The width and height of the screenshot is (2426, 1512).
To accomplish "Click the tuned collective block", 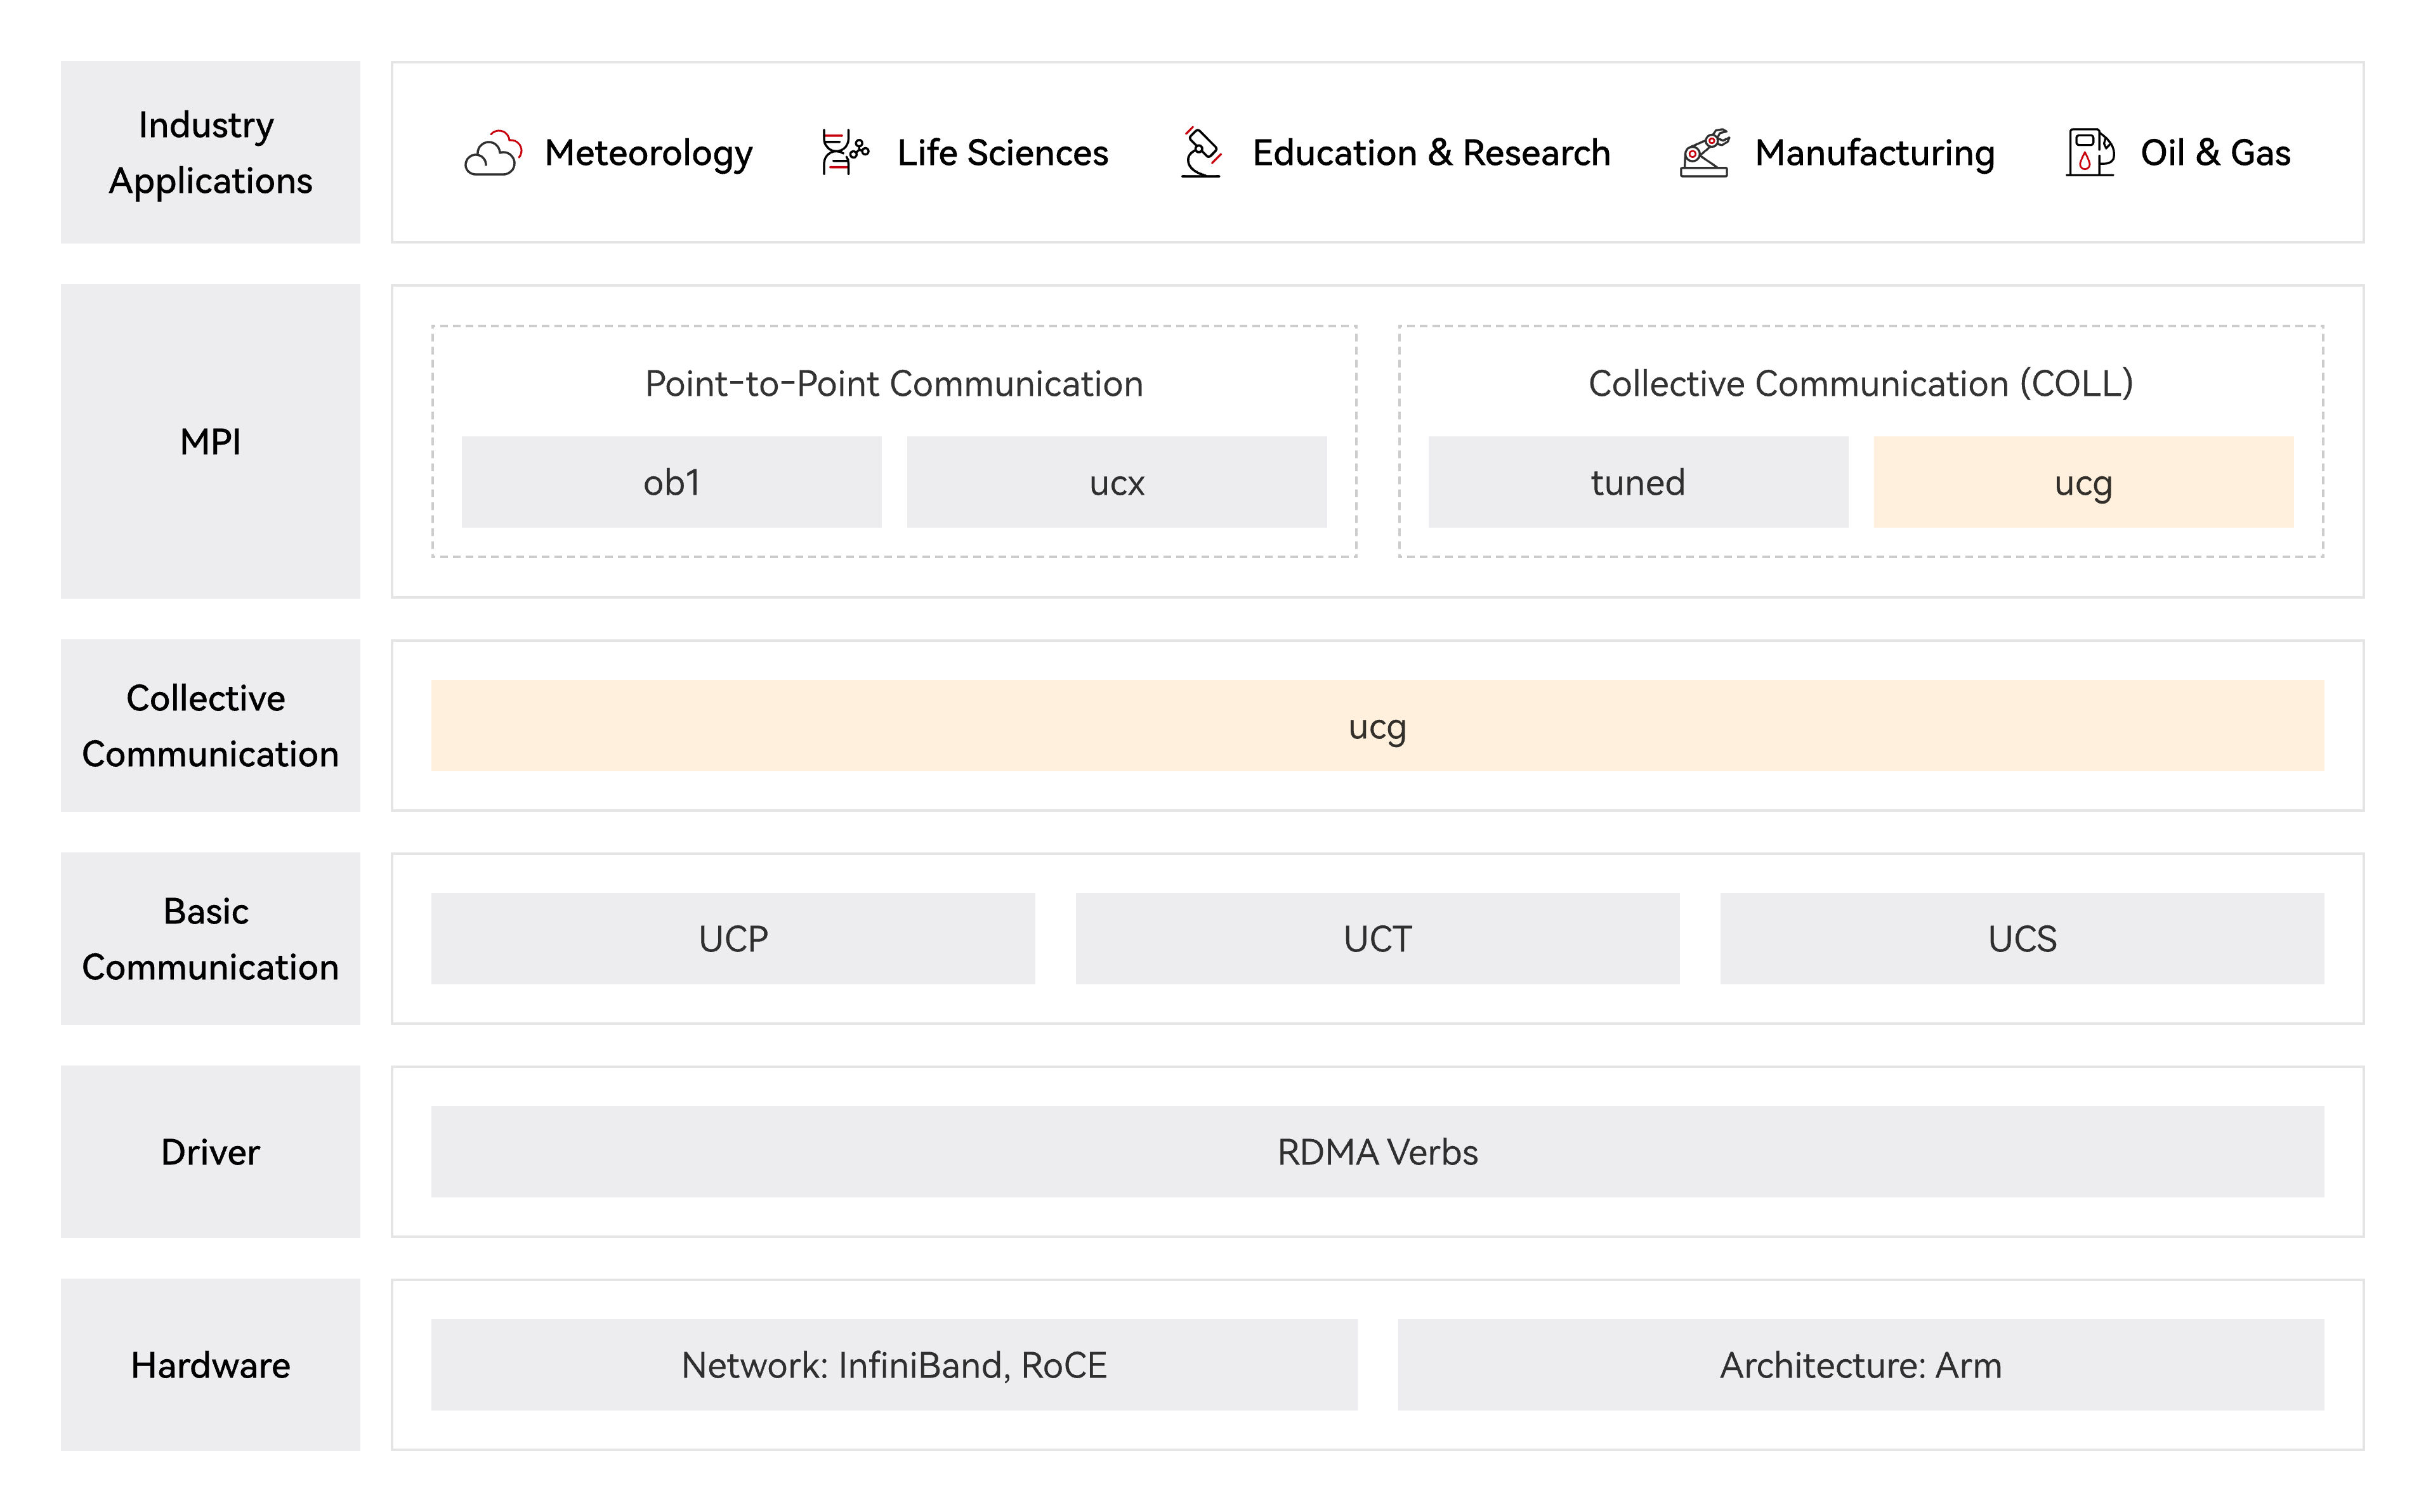I will (1637, 482).
